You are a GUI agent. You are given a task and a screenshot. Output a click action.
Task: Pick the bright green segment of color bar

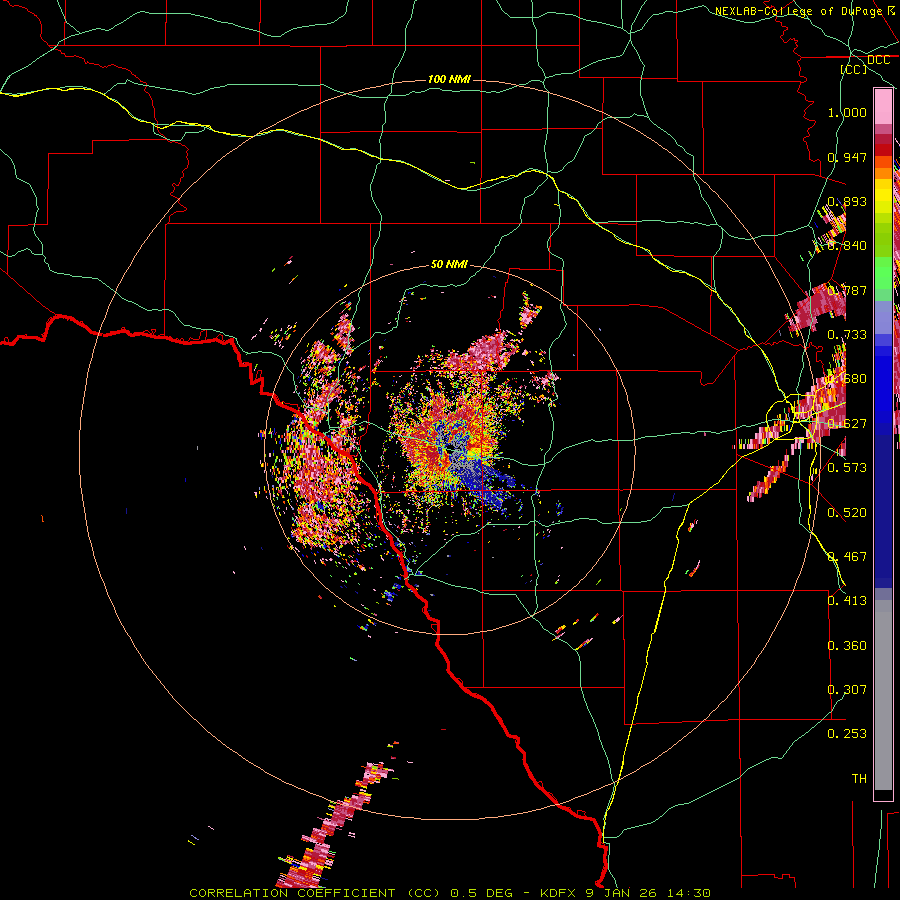pos(883,274)
